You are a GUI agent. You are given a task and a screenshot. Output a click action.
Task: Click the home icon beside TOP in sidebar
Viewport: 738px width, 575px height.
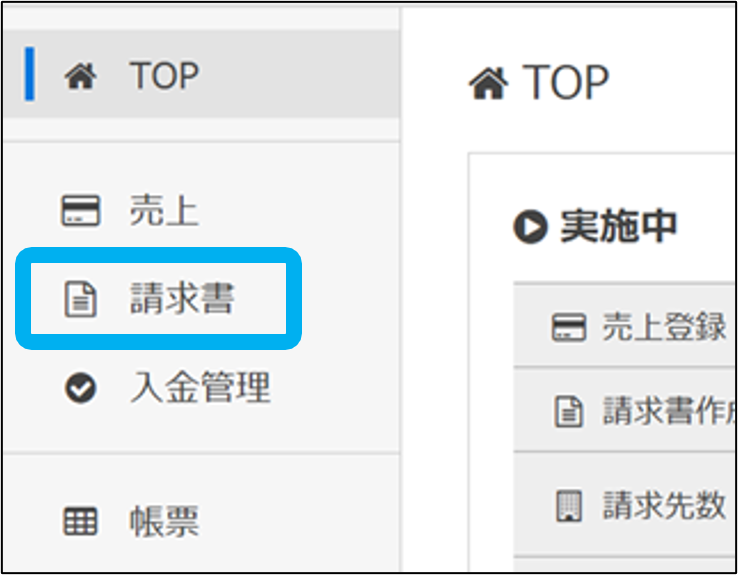pos(79,77)
